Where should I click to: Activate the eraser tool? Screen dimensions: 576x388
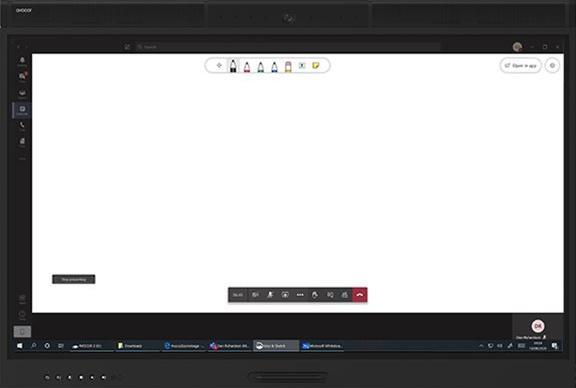[x=302, y=65]
